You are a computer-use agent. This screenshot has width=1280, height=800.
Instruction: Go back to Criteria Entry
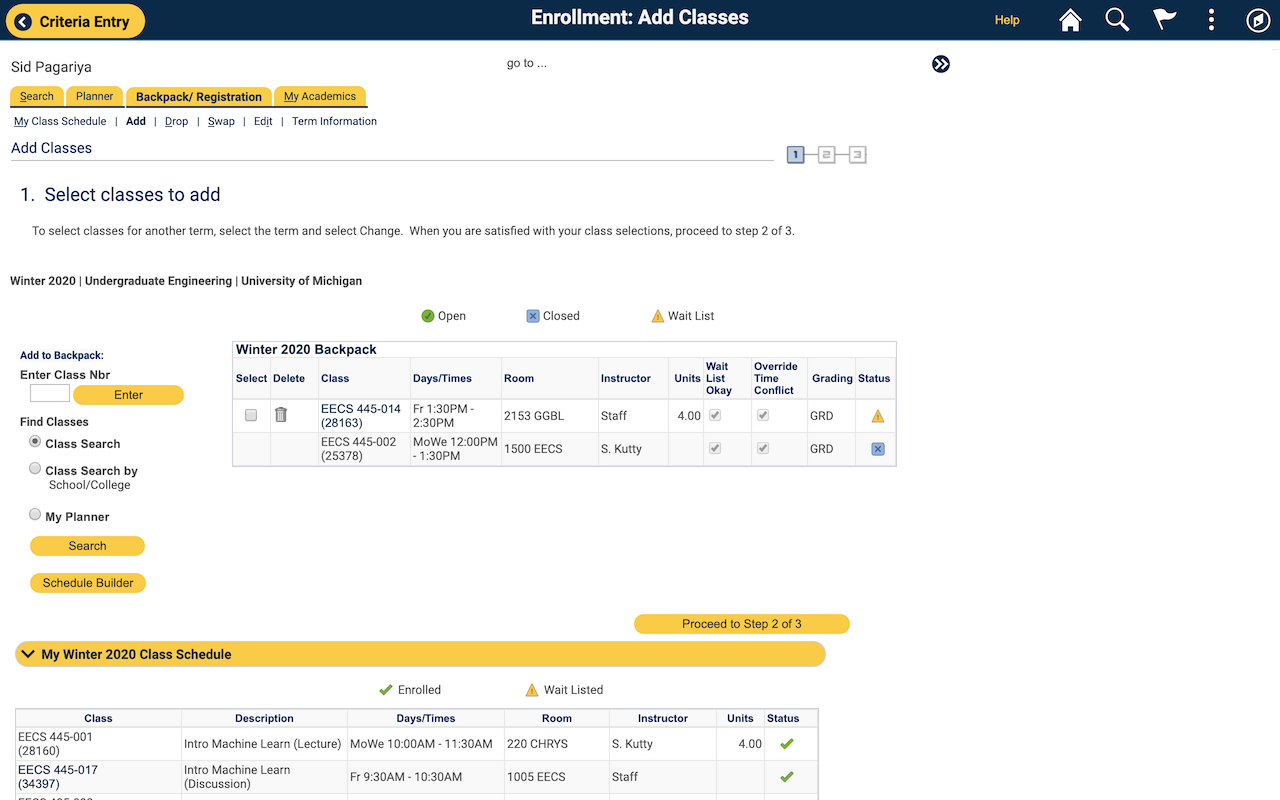pyautogui.click(x=75, y=21)
